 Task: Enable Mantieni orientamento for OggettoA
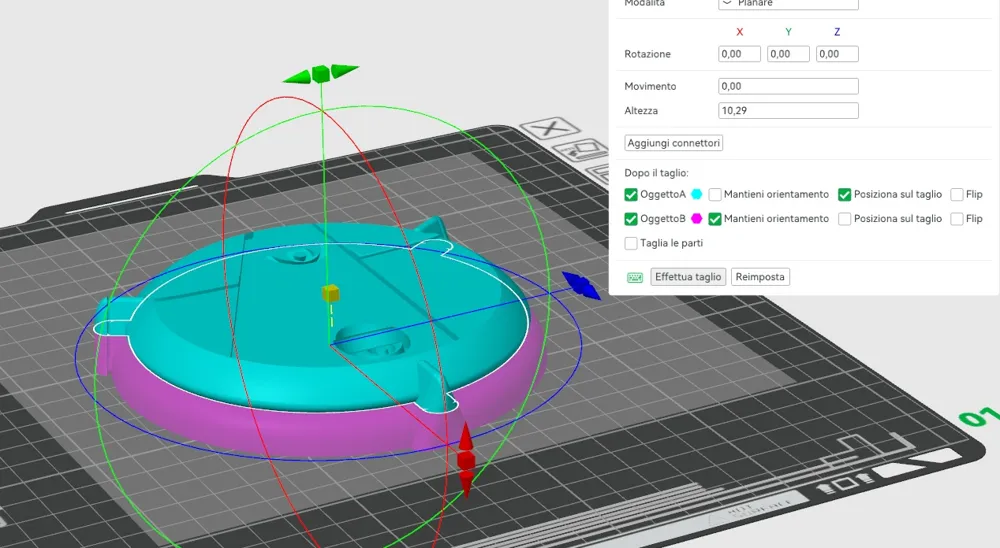coord(715,194)
